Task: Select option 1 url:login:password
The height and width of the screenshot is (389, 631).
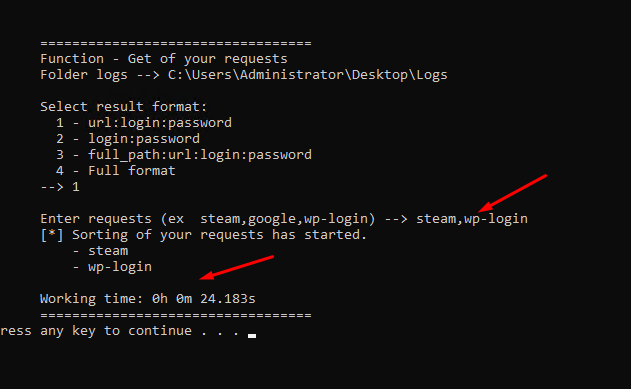Action: [144, 123]
